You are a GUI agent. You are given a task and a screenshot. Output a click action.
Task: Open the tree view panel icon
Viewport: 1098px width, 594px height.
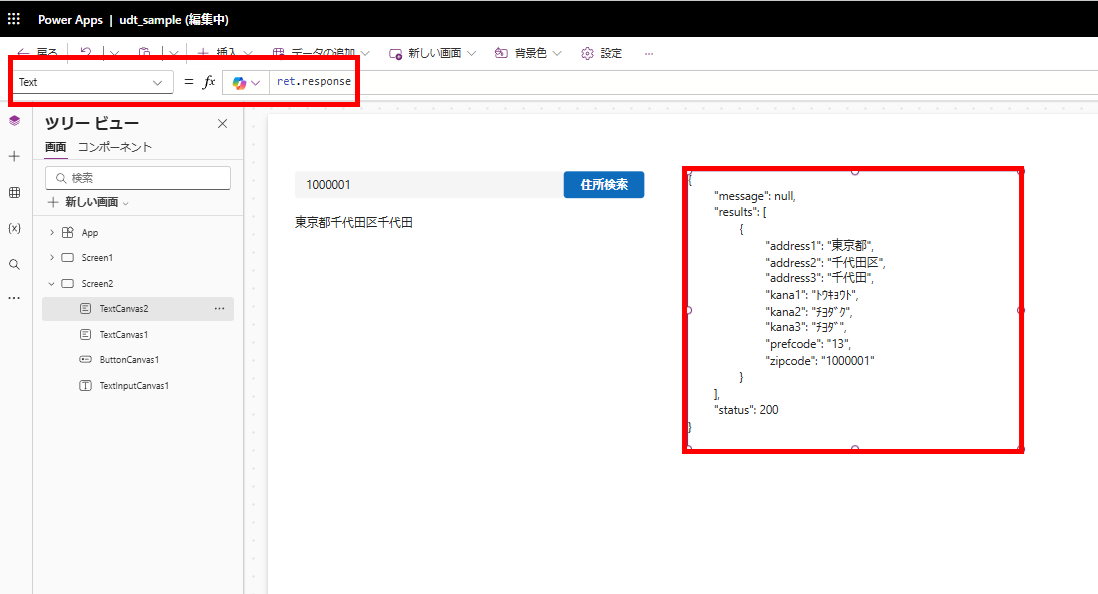point(14,120)
